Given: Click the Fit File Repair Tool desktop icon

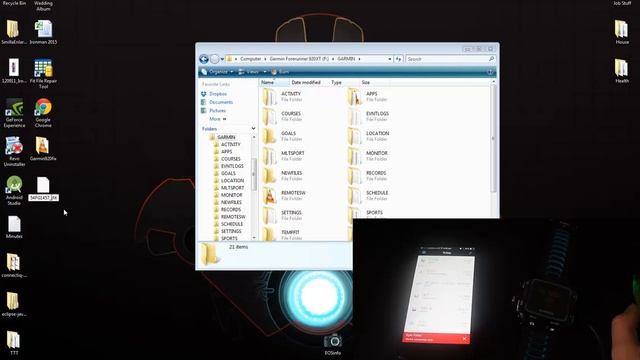Looking at the screenshot, I should 43,73.
